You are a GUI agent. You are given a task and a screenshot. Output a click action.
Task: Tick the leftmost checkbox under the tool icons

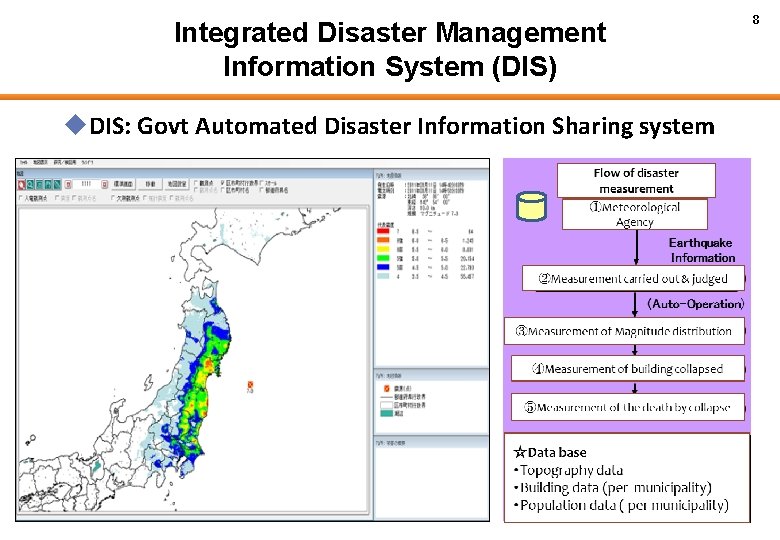[20, 198]
